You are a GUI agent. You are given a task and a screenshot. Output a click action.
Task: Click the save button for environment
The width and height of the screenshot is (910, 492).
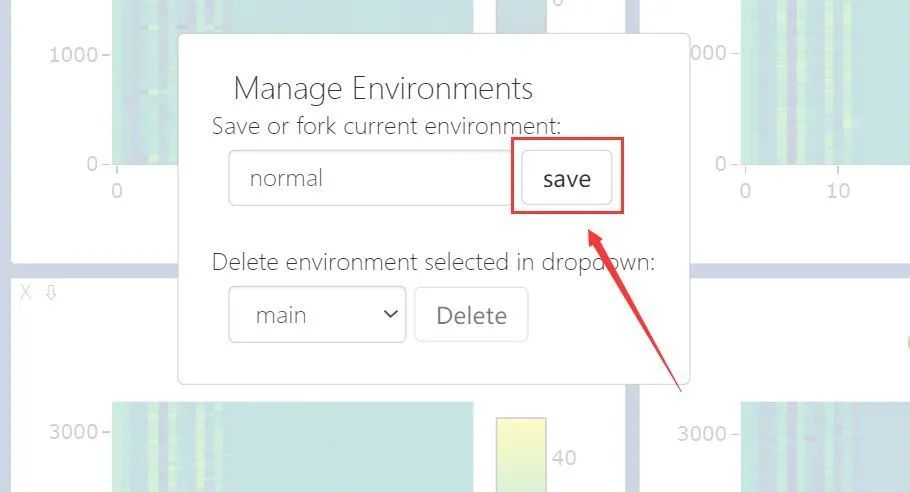pos(566,178)
